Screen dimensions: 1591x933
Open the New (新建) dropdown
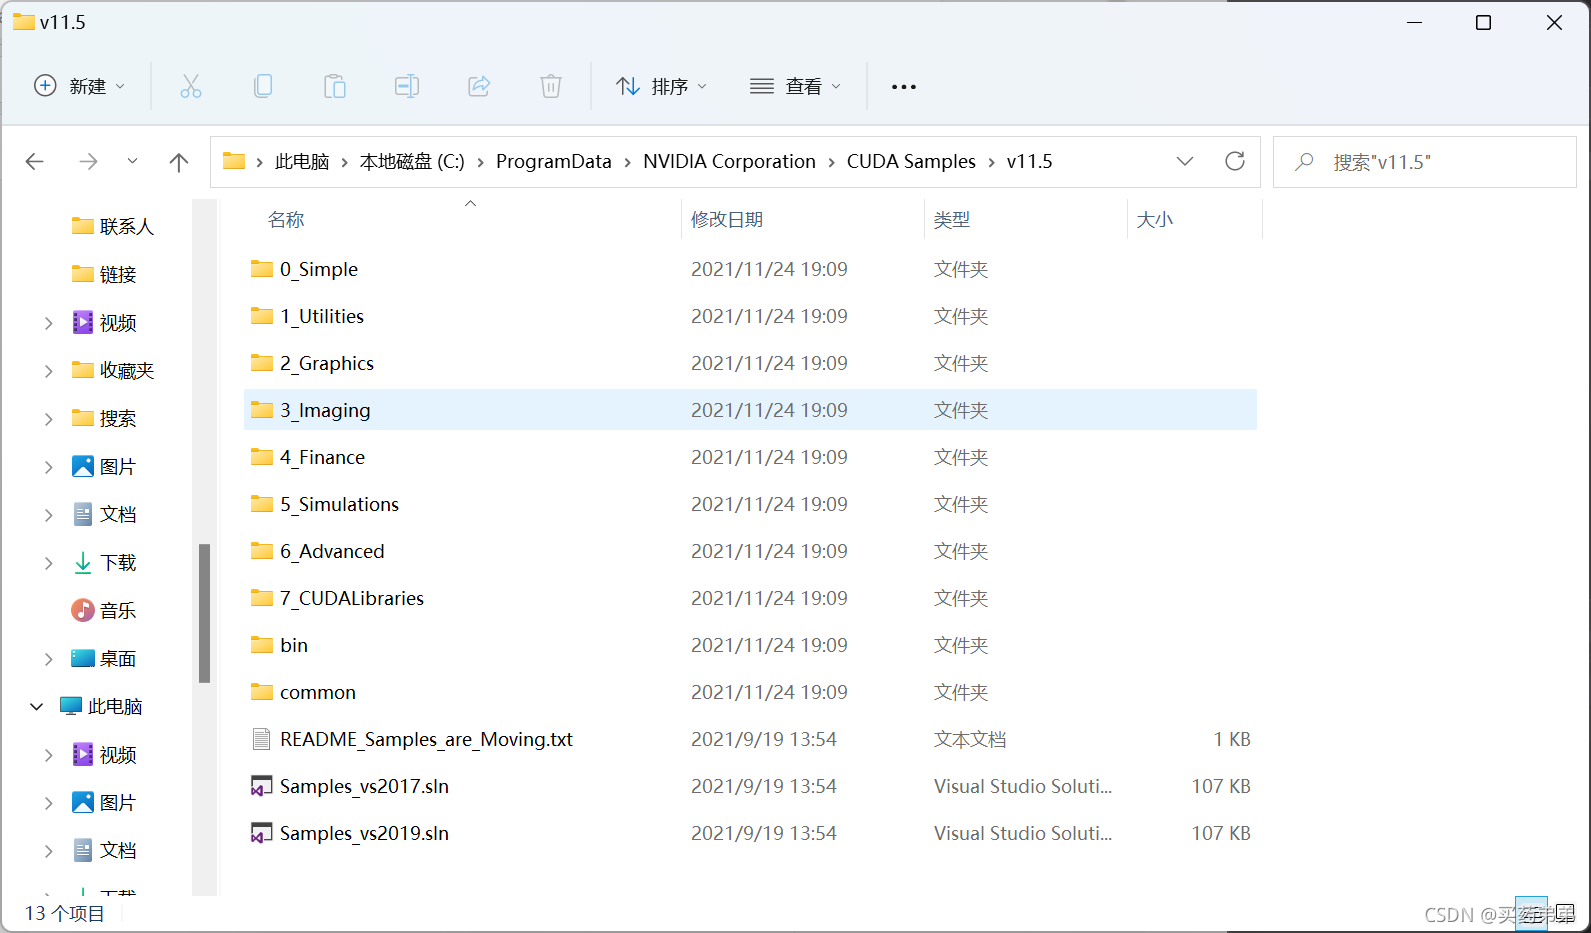coord(80,86)
